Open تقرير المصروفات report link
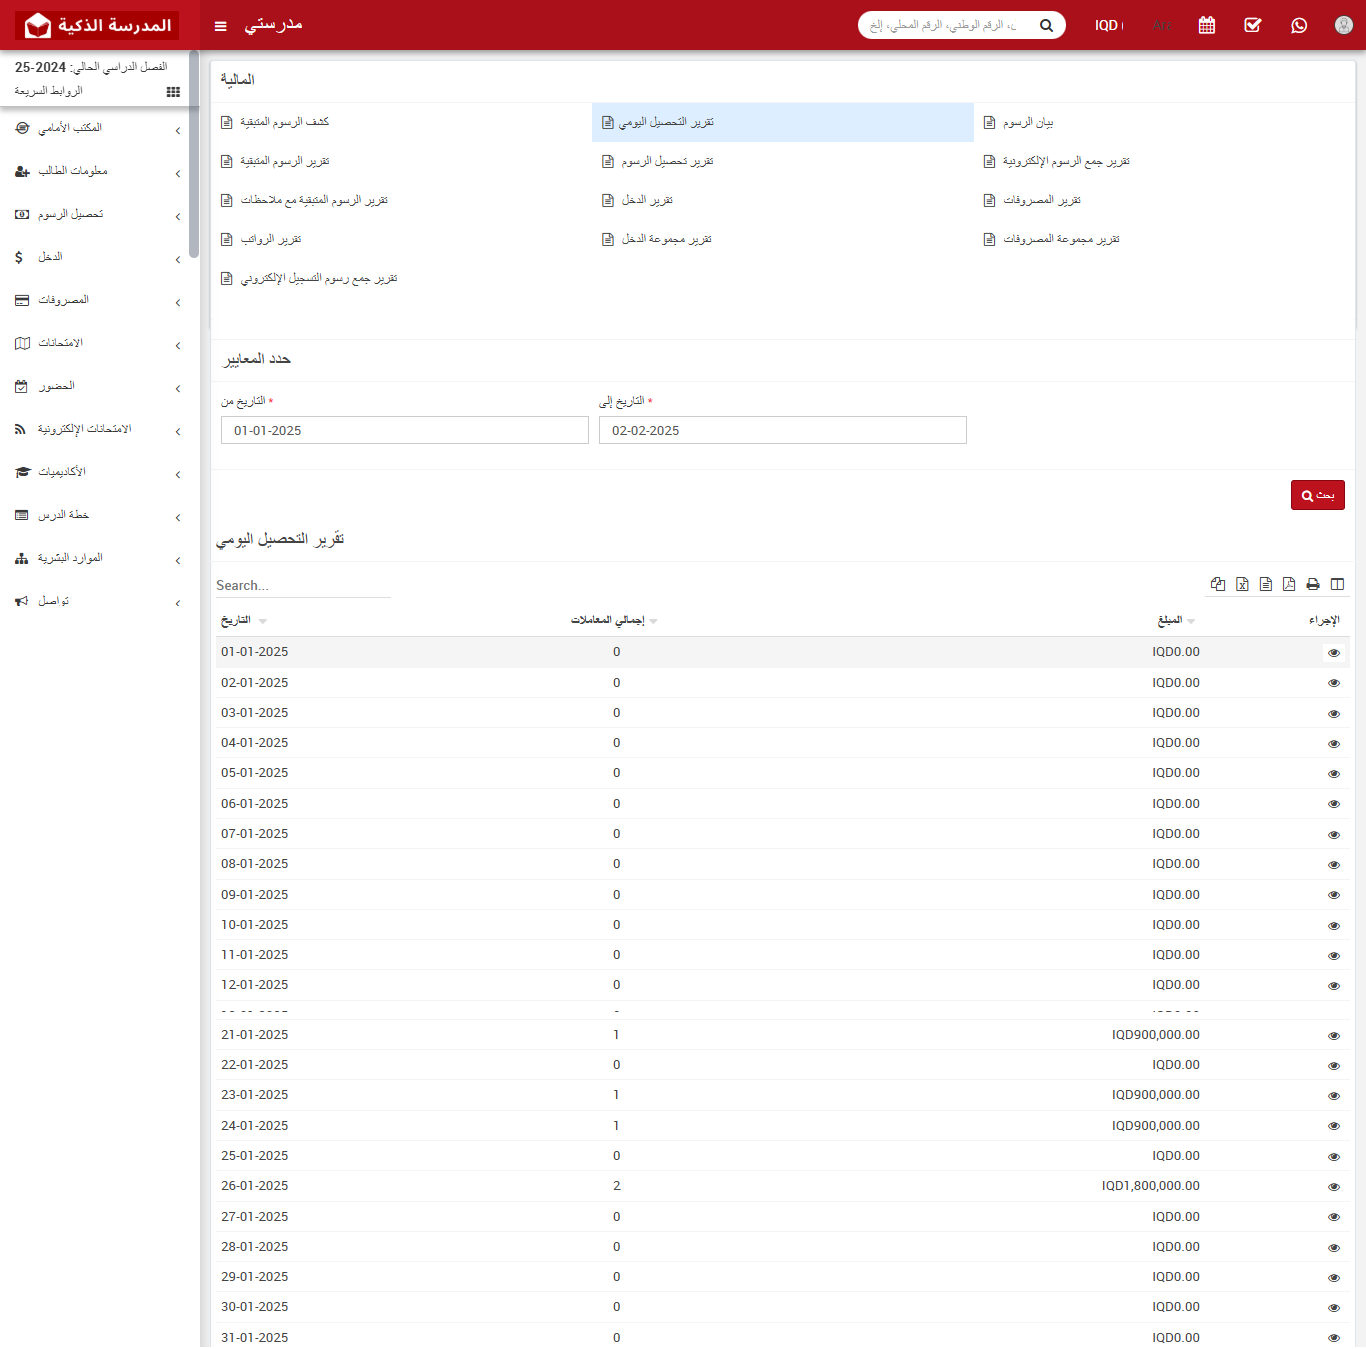The width and height of the screenshot is (1366, 1349). click(1041, 201)
